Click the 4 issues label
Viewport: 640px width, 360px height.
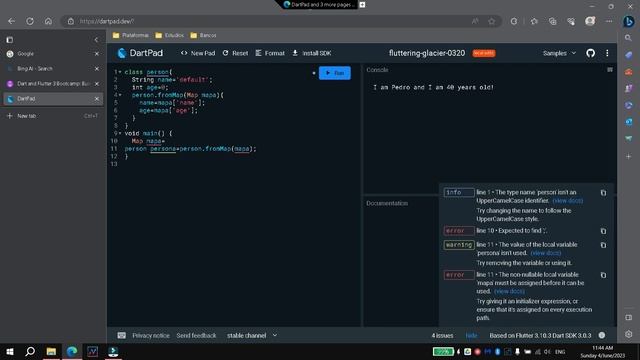(x=442, y=336)
